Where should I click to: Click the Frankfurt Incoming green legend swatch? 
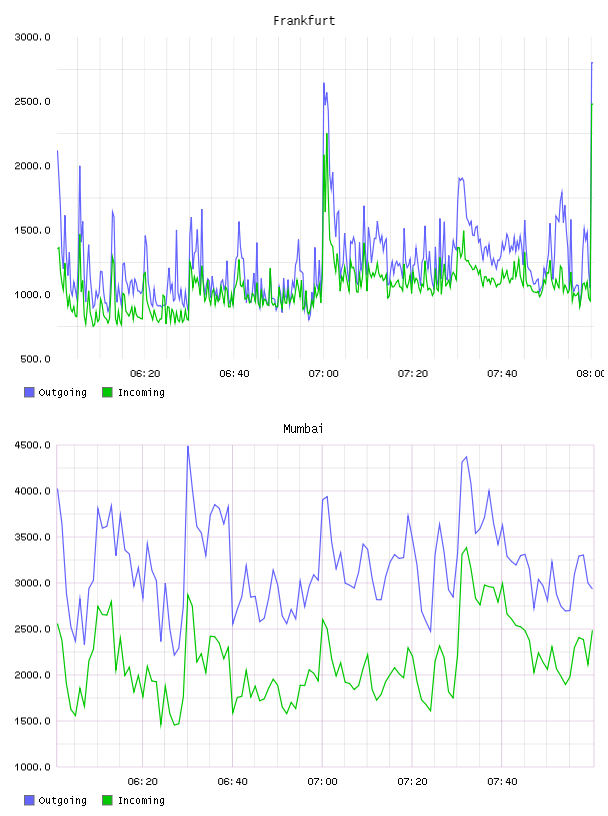pyautogui.click(x=107, y=392)
